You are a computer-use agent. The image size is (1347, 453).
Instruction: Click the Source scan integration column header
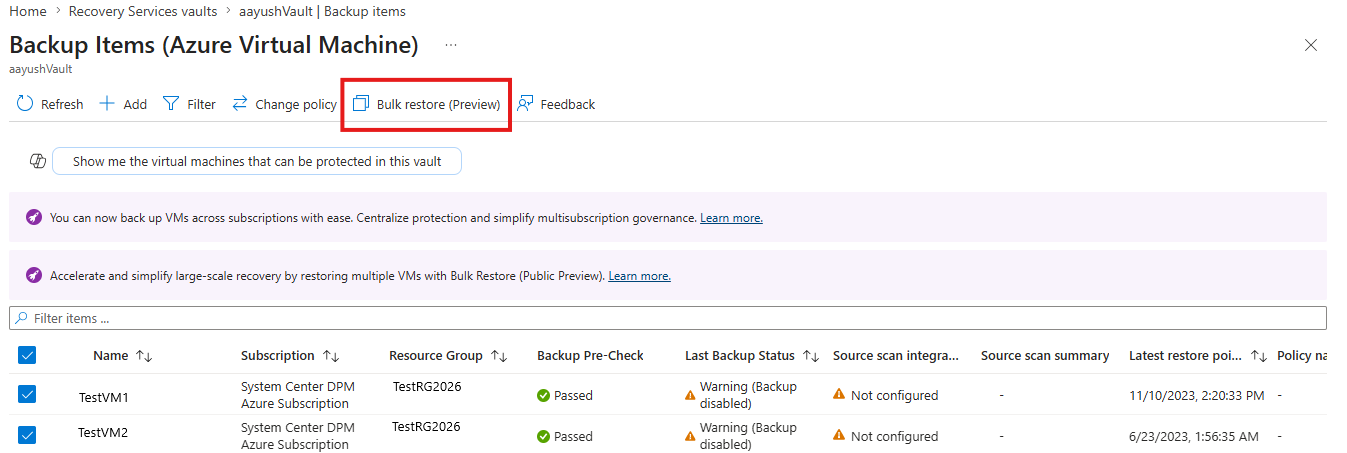[x=896, y=355]
